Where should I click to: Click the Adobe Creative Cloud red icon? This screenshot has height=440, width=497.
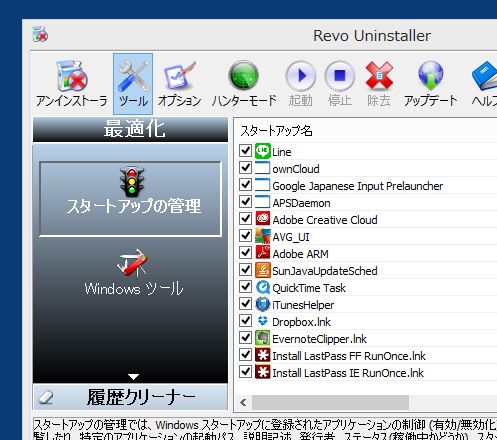coord(263,219)
